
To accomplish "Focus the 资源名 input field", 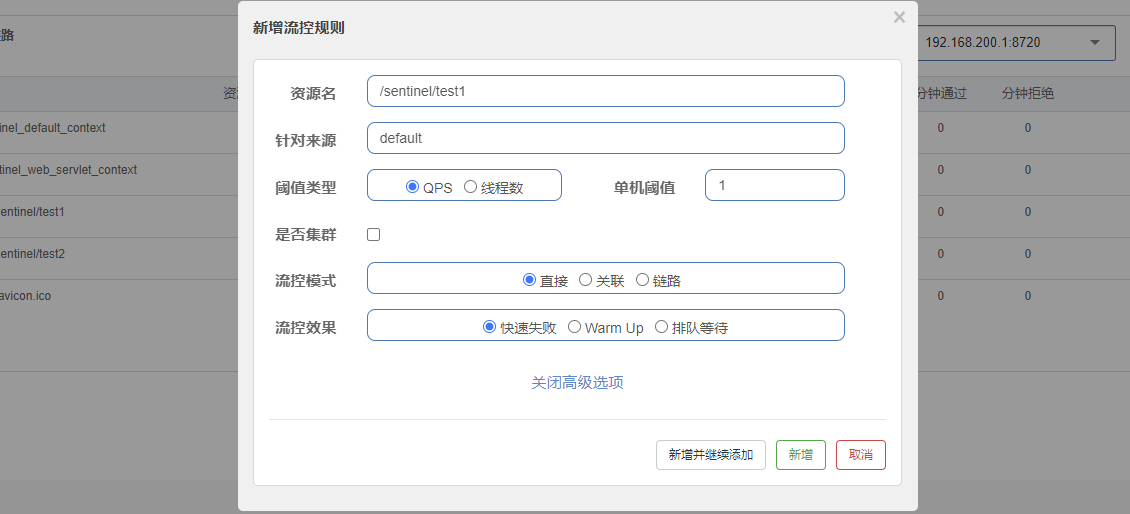I will point(605,91).
